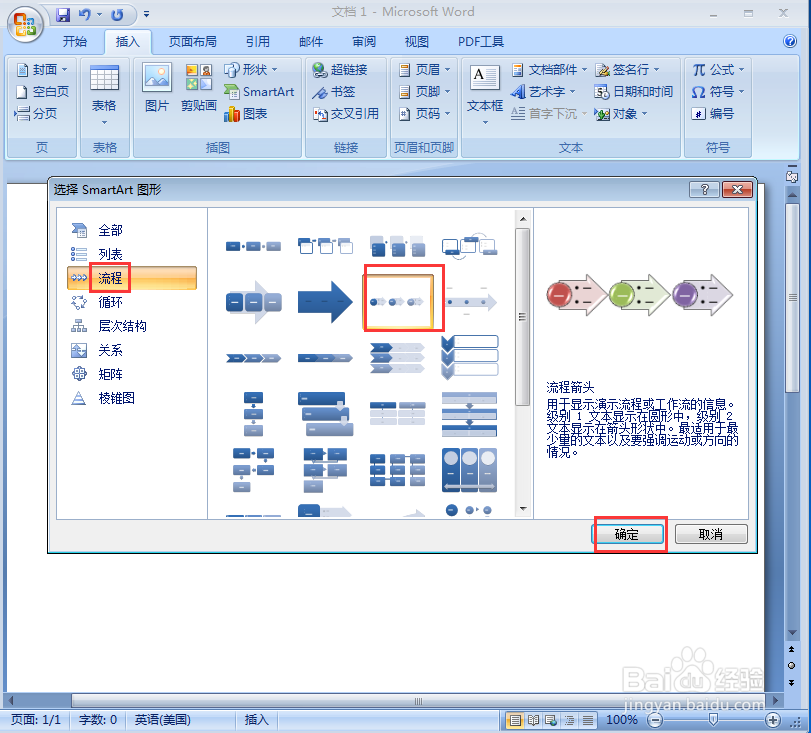The image size is (811, 733).
Task: Add a bookmark (书签)
Action: coord(334,92)
